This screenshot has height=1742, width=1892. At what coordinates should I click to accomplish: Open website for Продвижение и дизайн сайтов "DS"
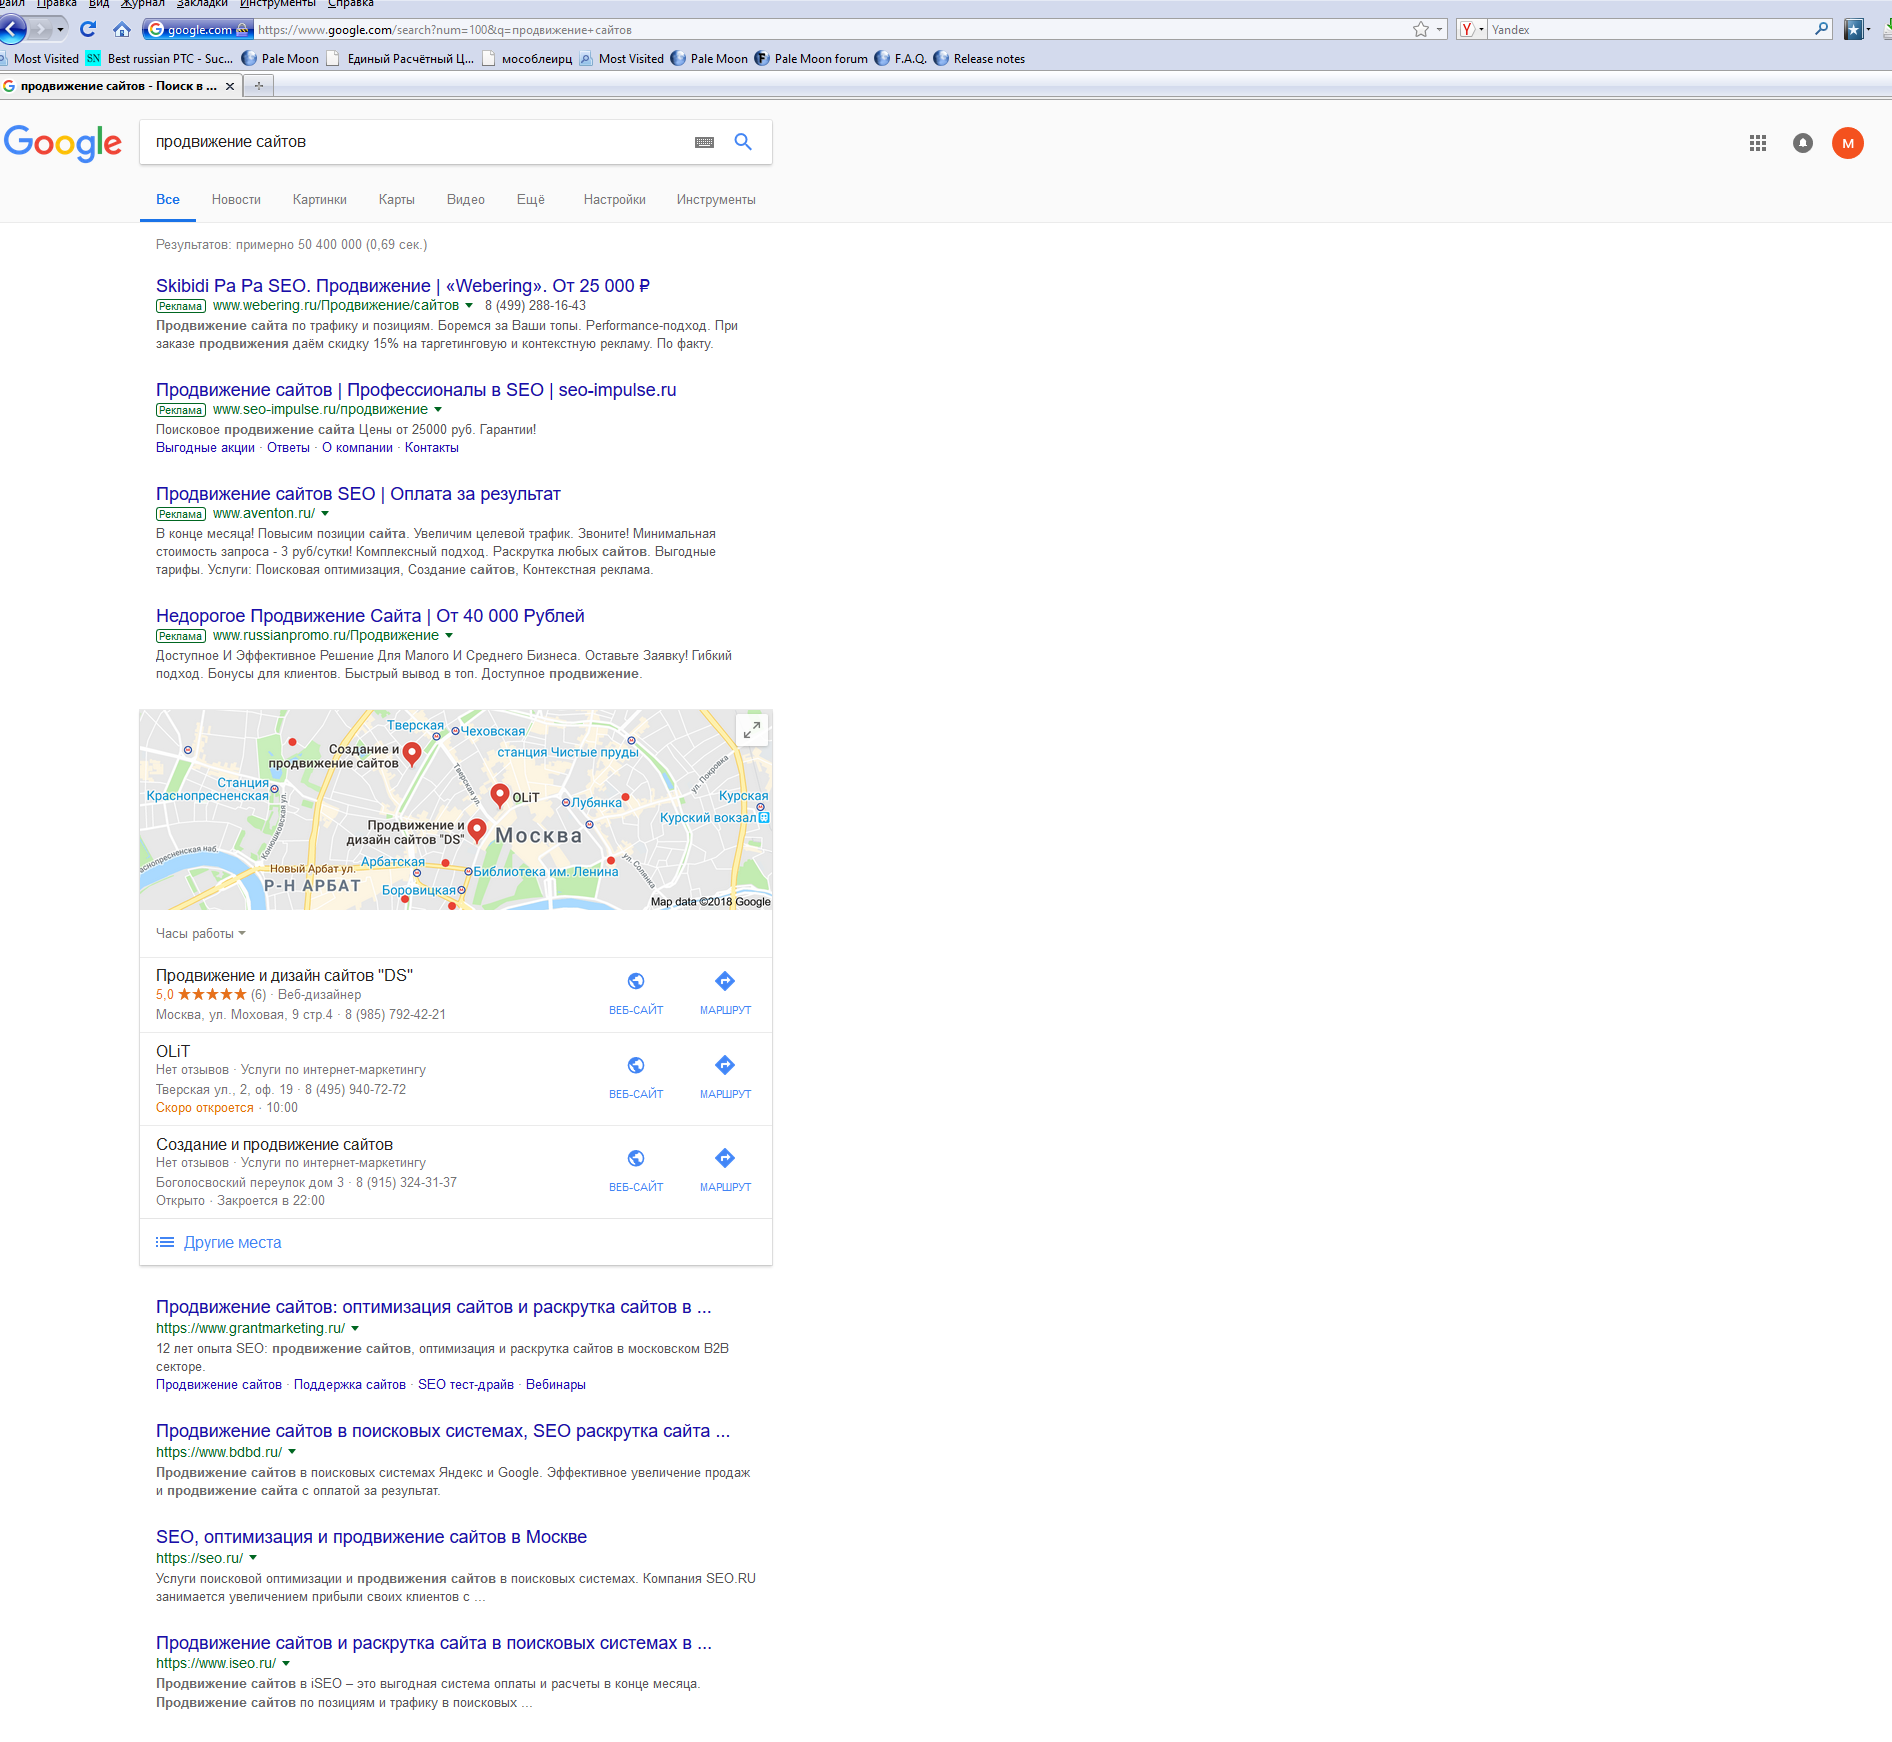[x=636, y=993]
